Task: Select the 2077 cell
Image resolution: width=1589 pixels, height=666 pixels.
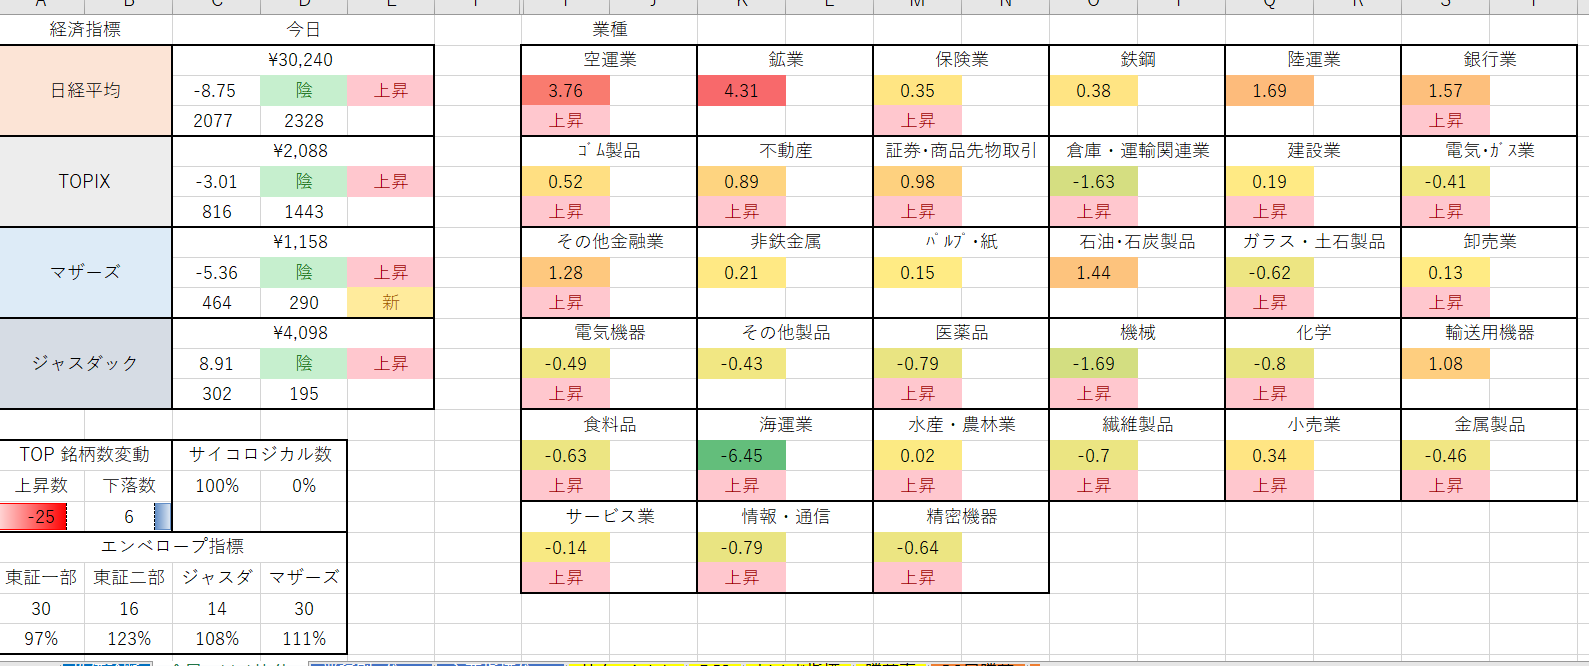Action: point(216,121)
